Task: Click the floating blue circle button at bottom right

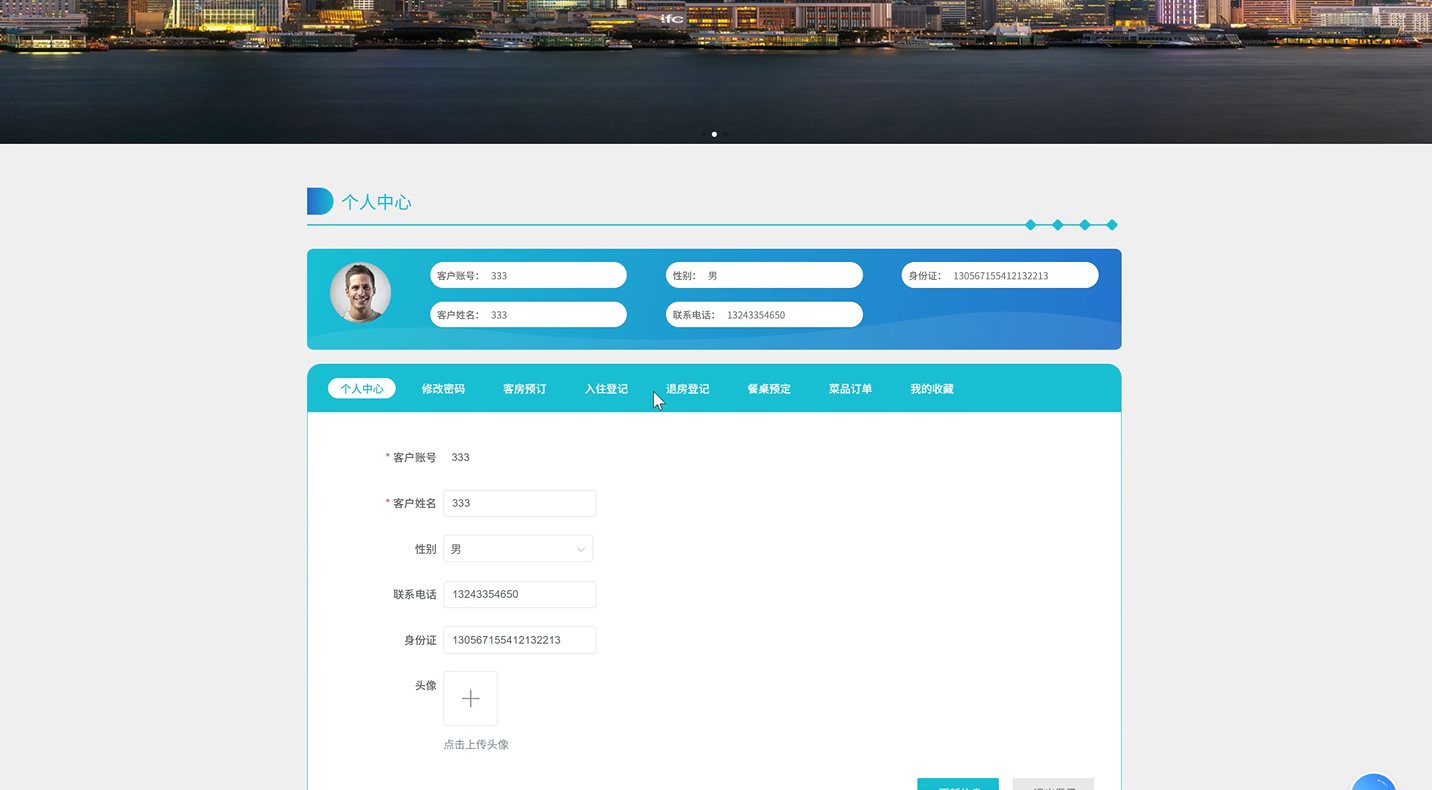Action: click(1373, 784)
